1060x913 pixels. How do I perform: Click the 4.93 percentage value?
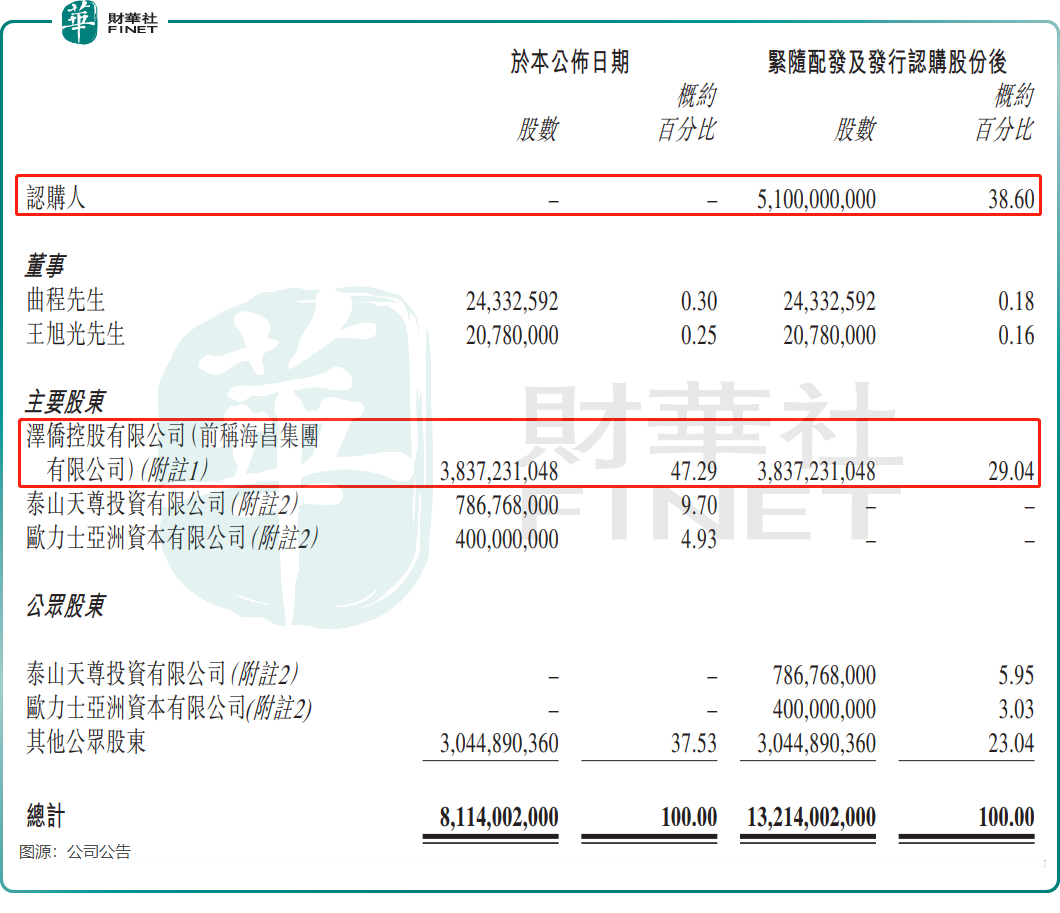coord(699,539)
